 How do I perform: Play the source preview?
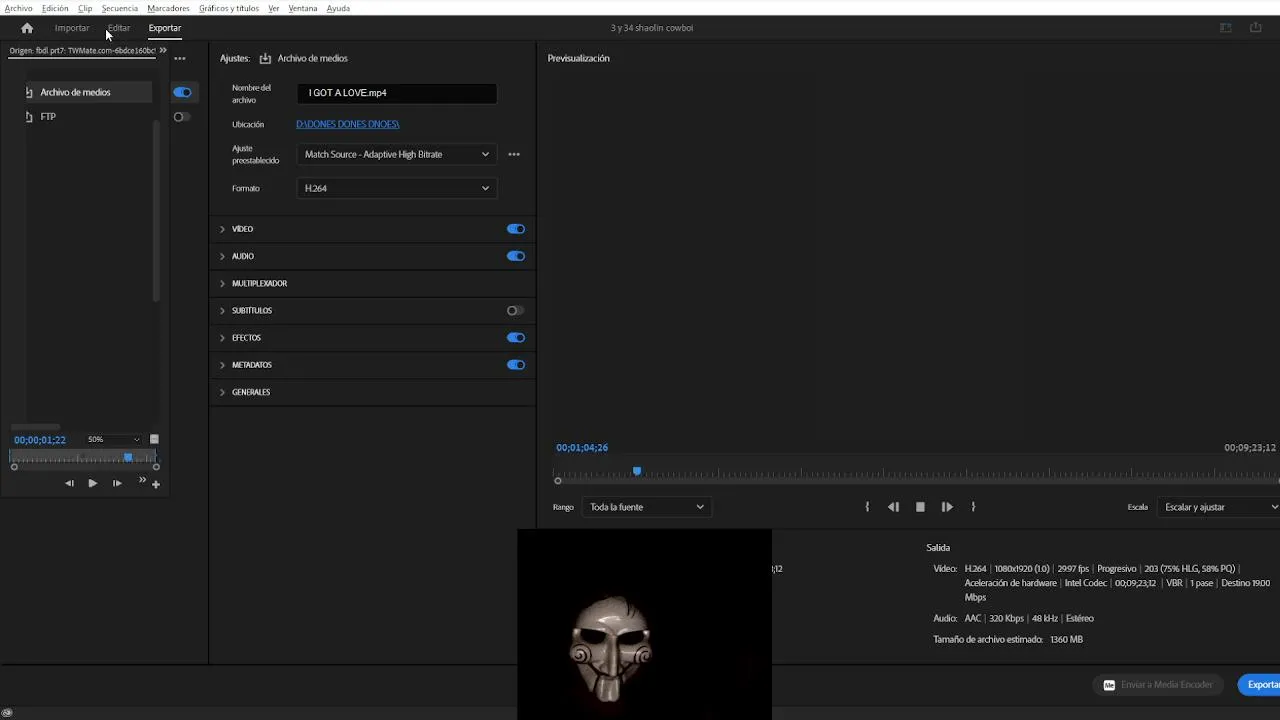coord(92,483)
